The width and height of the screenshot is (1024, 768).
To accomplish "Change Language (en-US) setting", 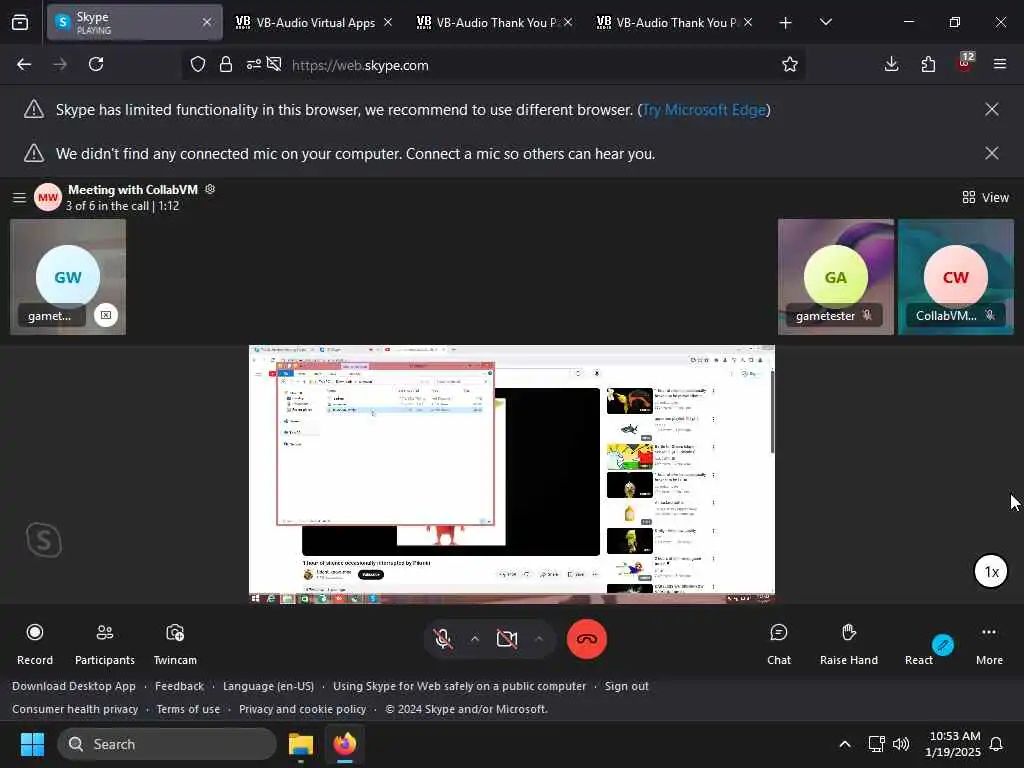I will (x=268, y=686).
